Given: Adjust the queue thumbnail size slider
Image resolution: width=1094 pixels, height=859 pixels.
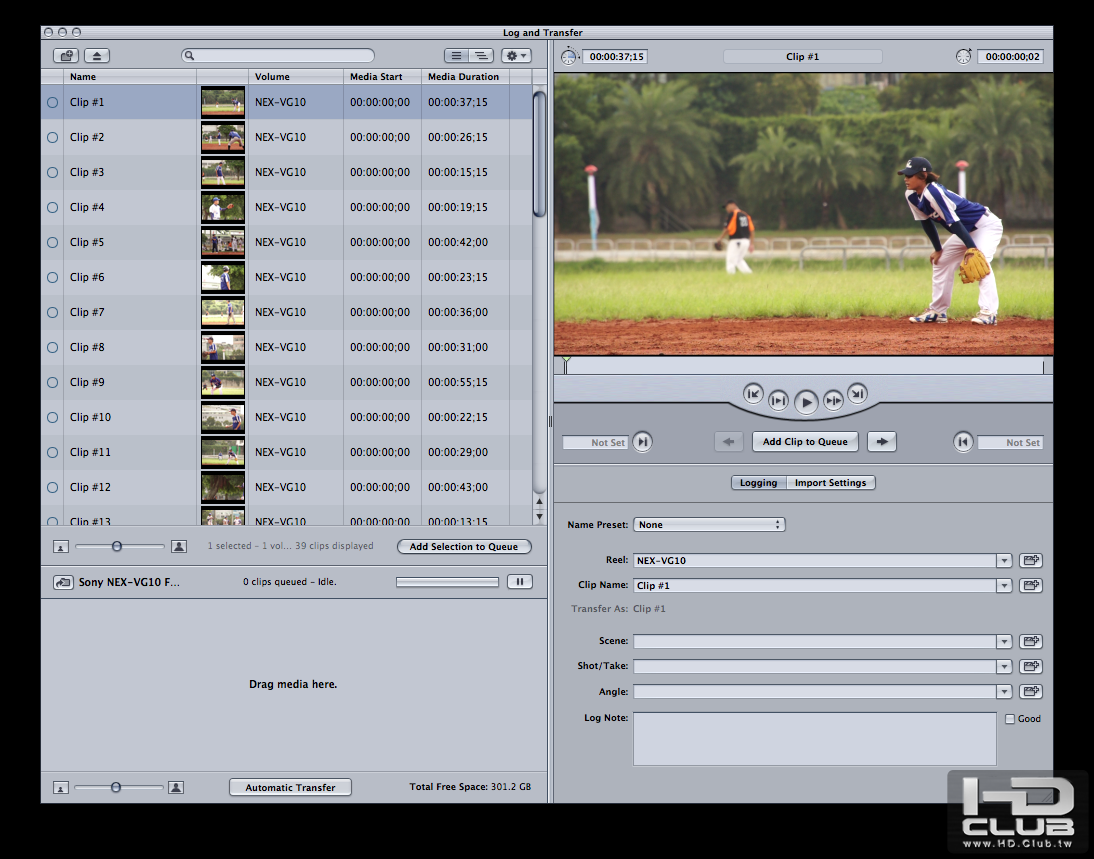Looking at the screenshot, I should (x=116, y=787).
